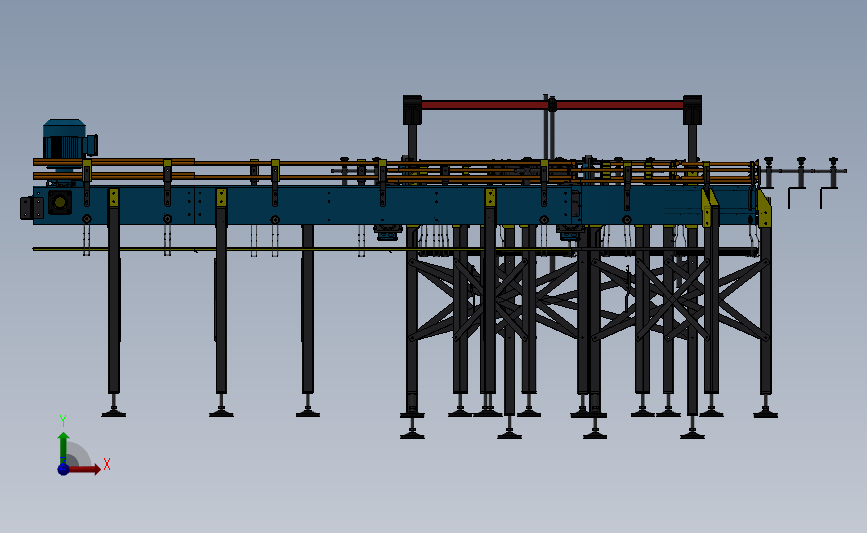The image size is (867, 533).
Task: Pick the long thin rod beneath the conveyor
Action: pyautogui.click(x=301, y=249)
